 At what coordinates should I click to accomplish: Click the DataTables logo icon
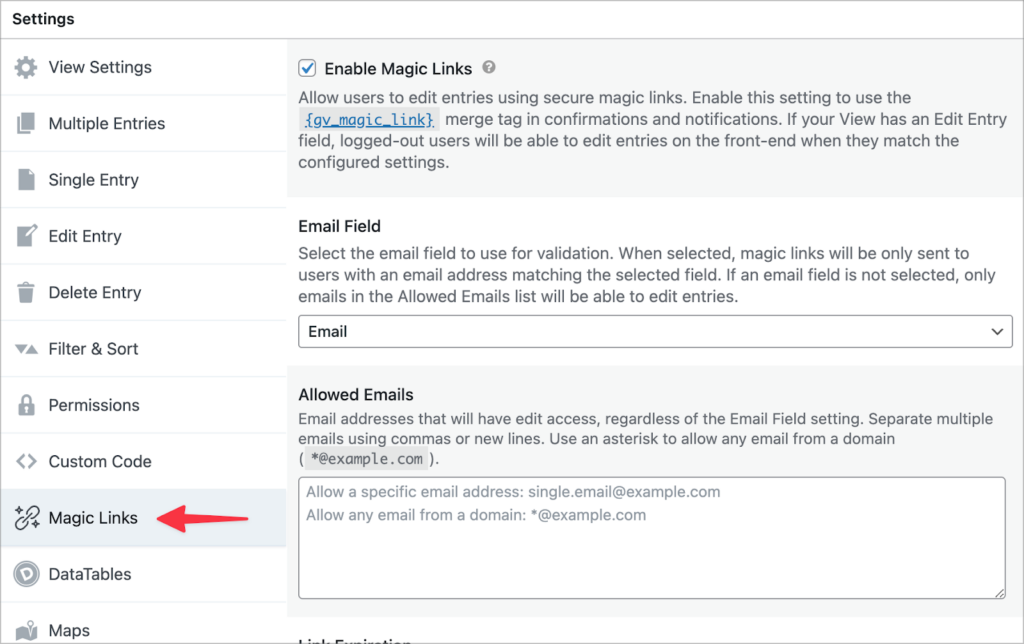coord(27,574)
